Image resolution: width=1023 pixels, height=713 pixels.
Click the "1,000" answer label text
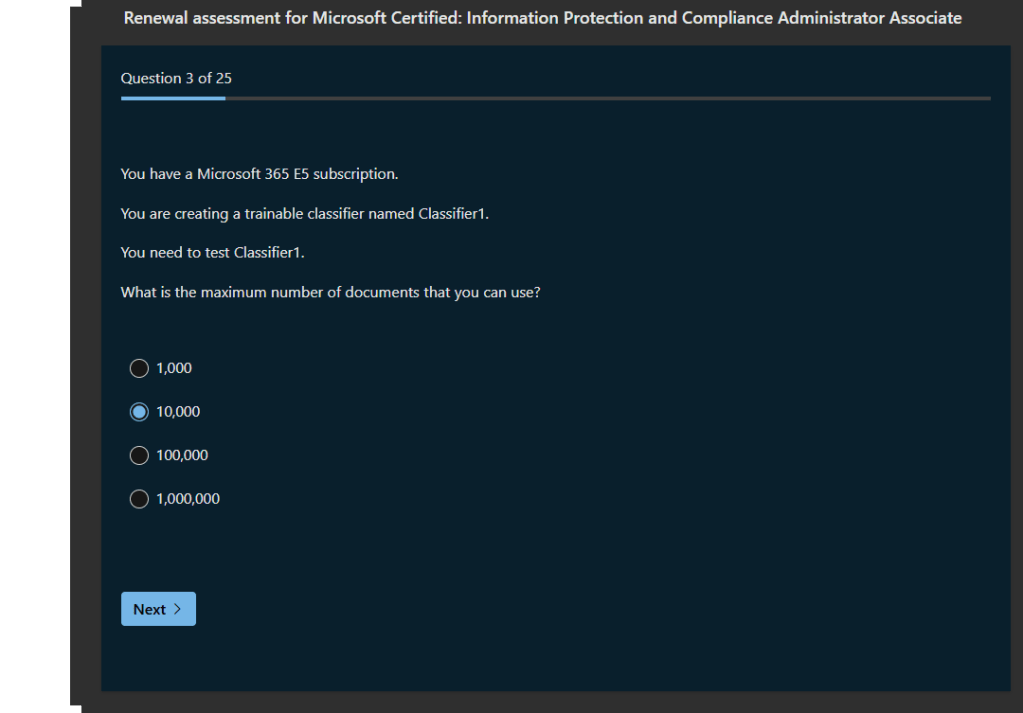174,368
